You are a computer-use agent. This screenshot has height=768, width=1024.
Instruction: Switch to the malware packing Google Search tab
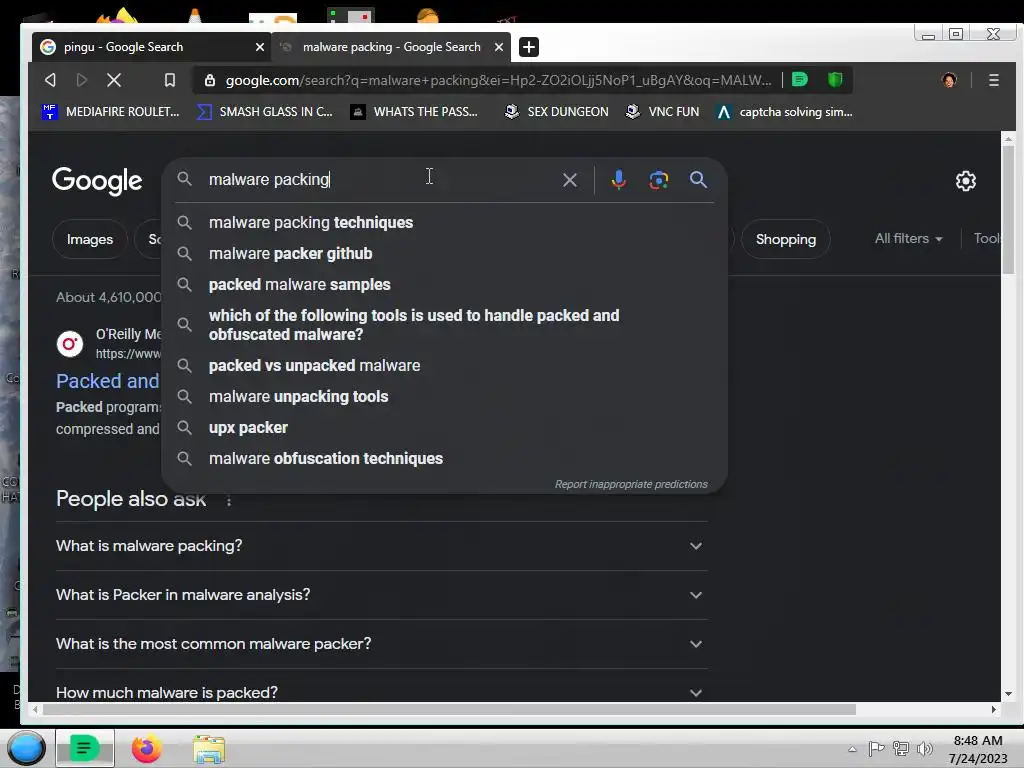point(391,47)
